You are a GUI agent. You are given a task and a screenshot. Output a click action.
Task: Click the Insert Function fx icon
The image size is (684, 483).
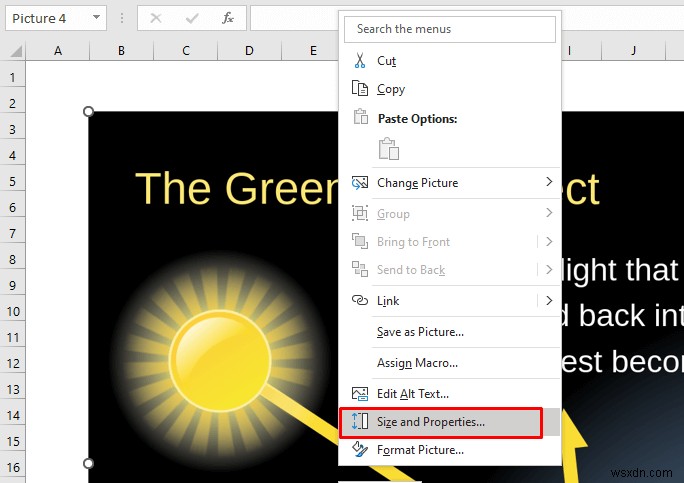coord(228,18)
